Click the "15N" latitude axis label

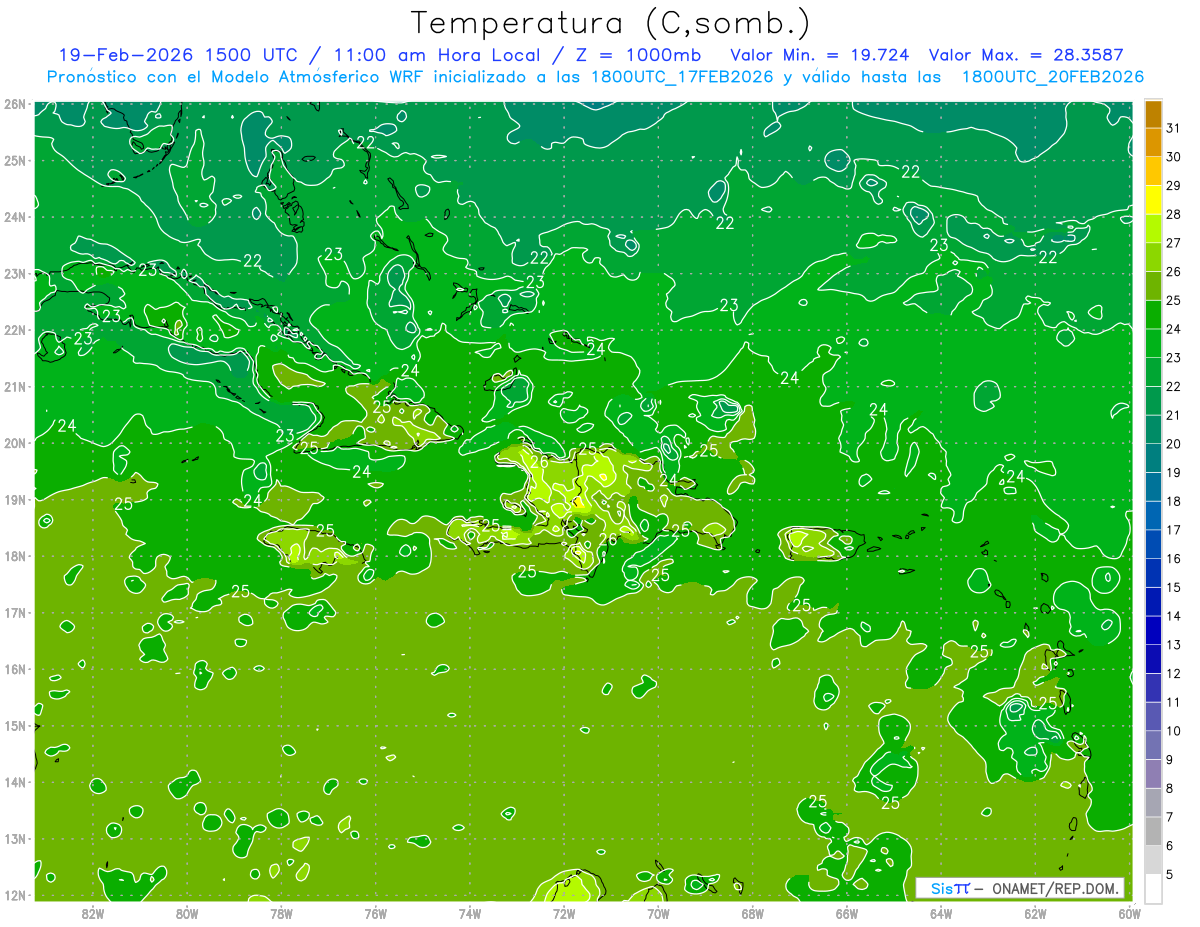[13, 725]
